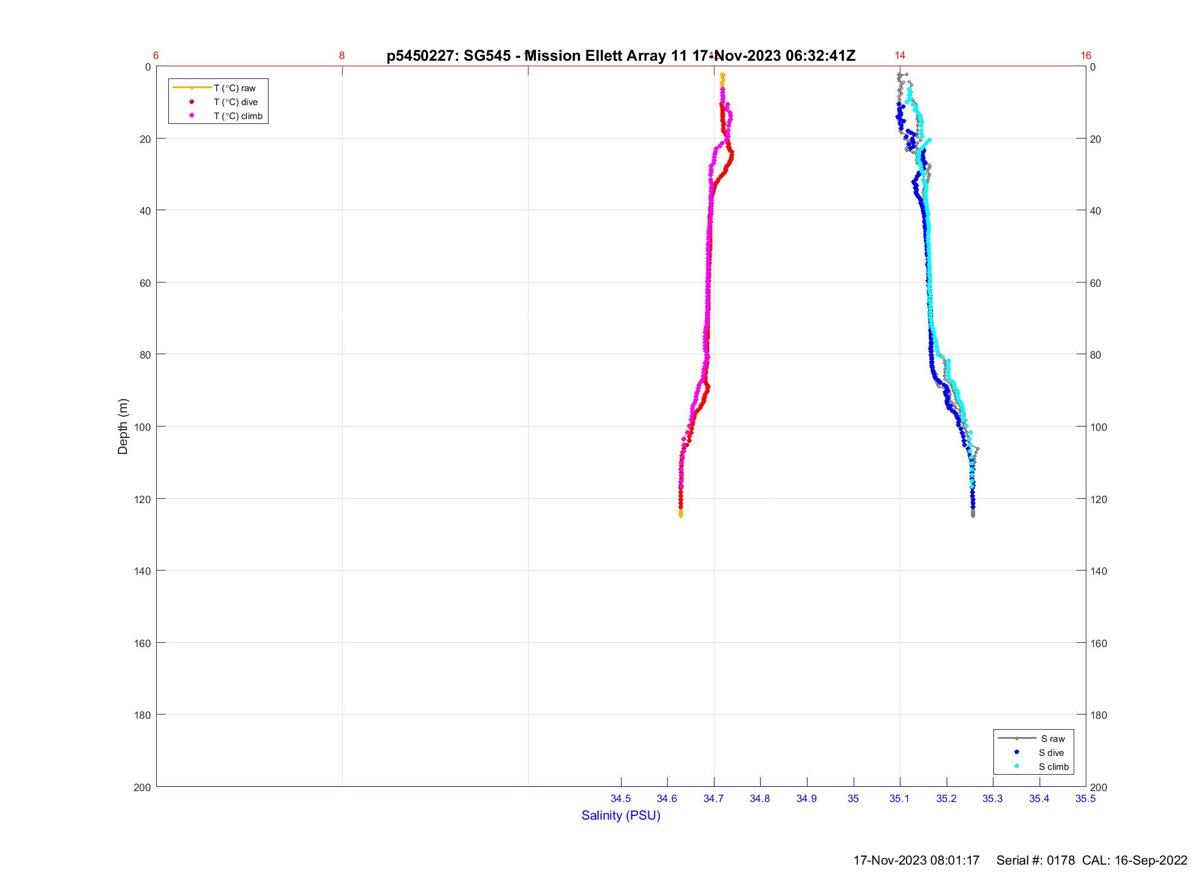Click the 200 tick on left depth axis

click(x=142, y=787)
